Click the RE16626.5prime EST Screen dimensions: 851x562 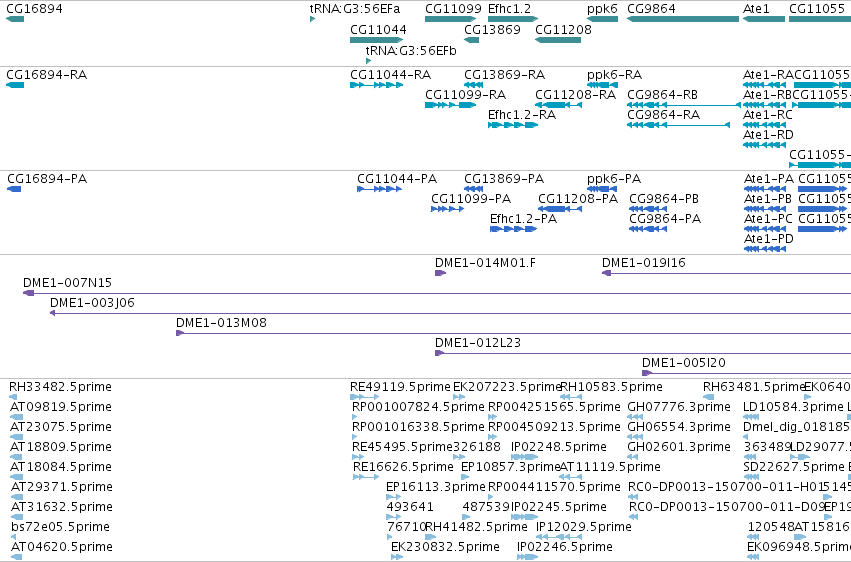[366, 477]
